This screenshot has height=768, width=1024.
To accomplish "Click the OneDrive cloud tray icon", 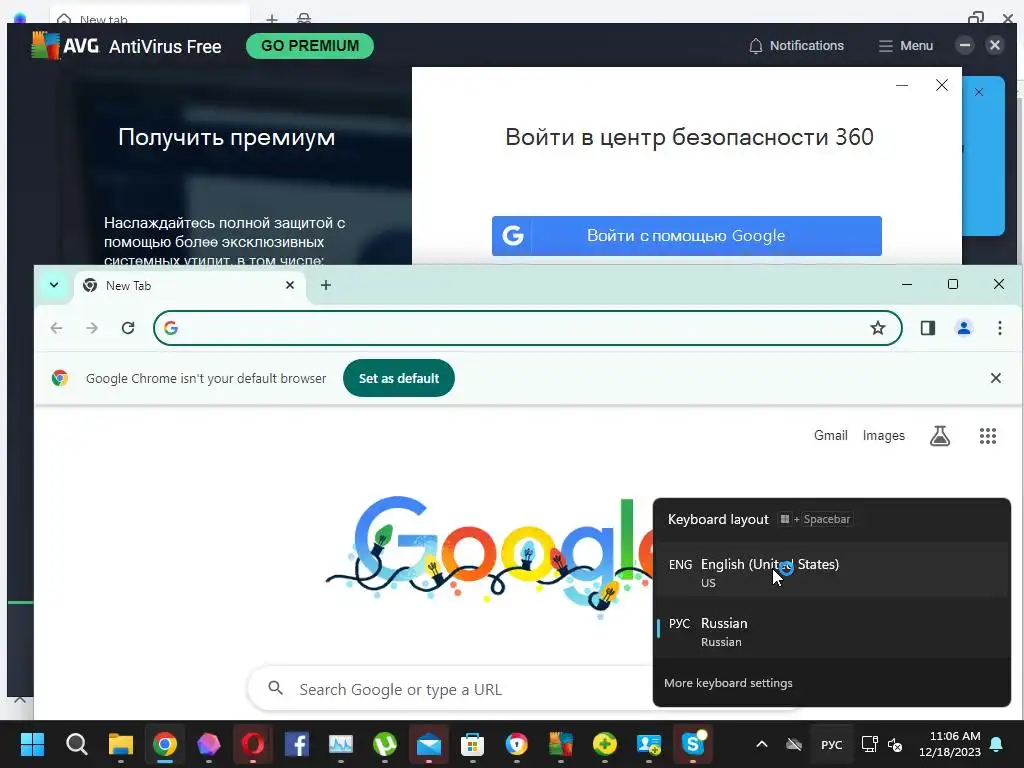I will click(794, 744).
